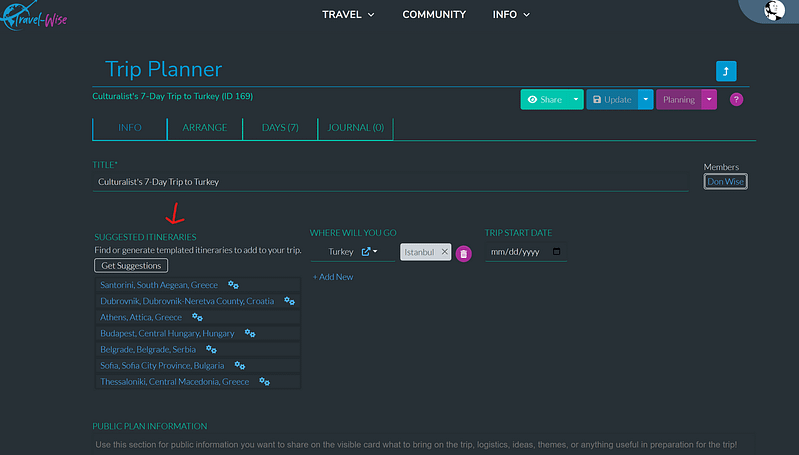Click the Get Suggestions button
799x455 pixels.
point(131,265)
